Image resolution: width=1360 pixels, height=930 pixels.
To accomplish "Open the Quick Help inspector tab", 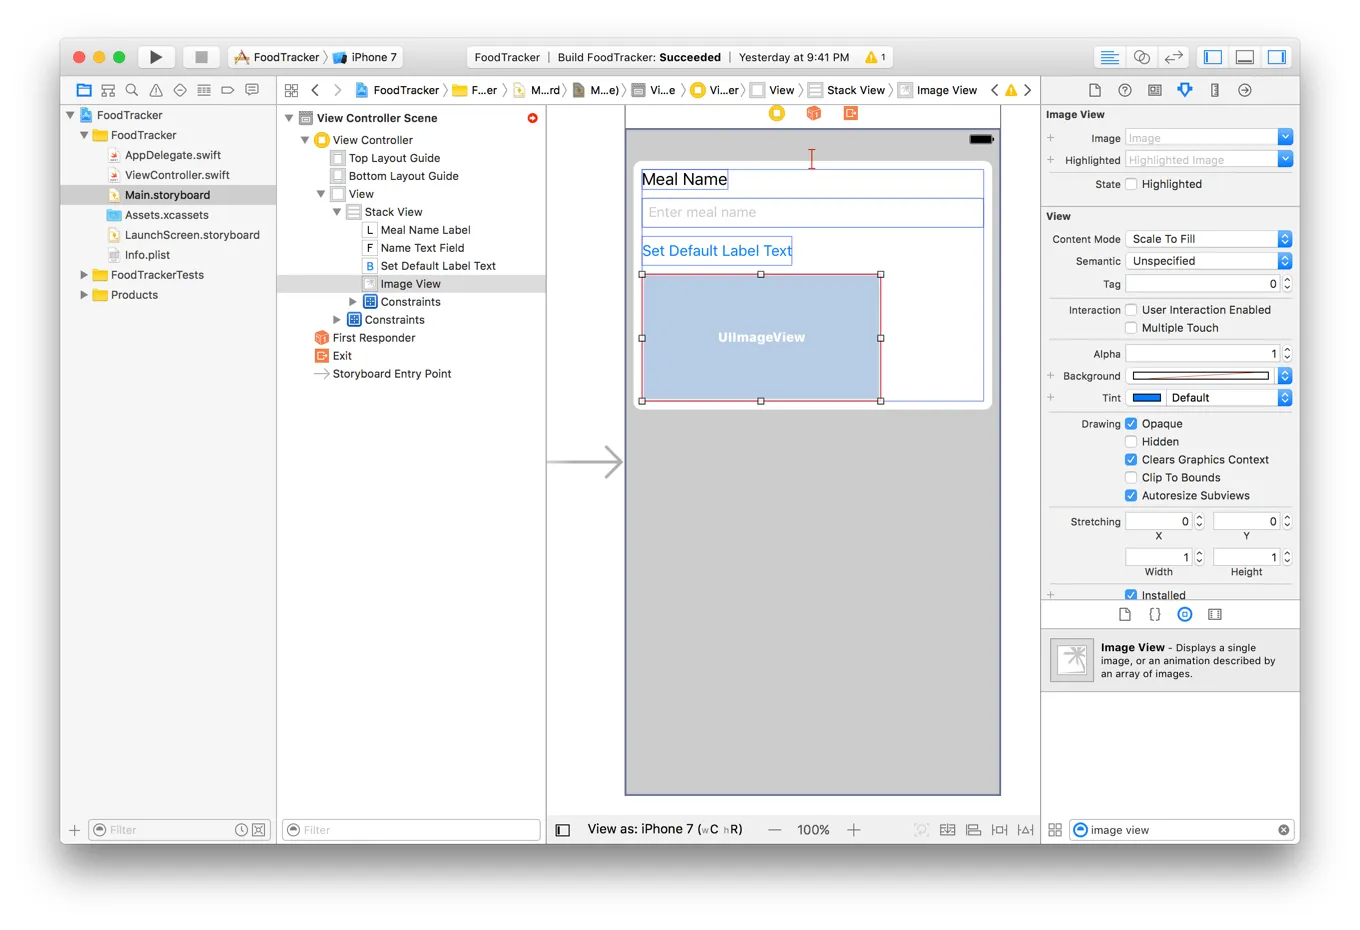I will 1125,90.
